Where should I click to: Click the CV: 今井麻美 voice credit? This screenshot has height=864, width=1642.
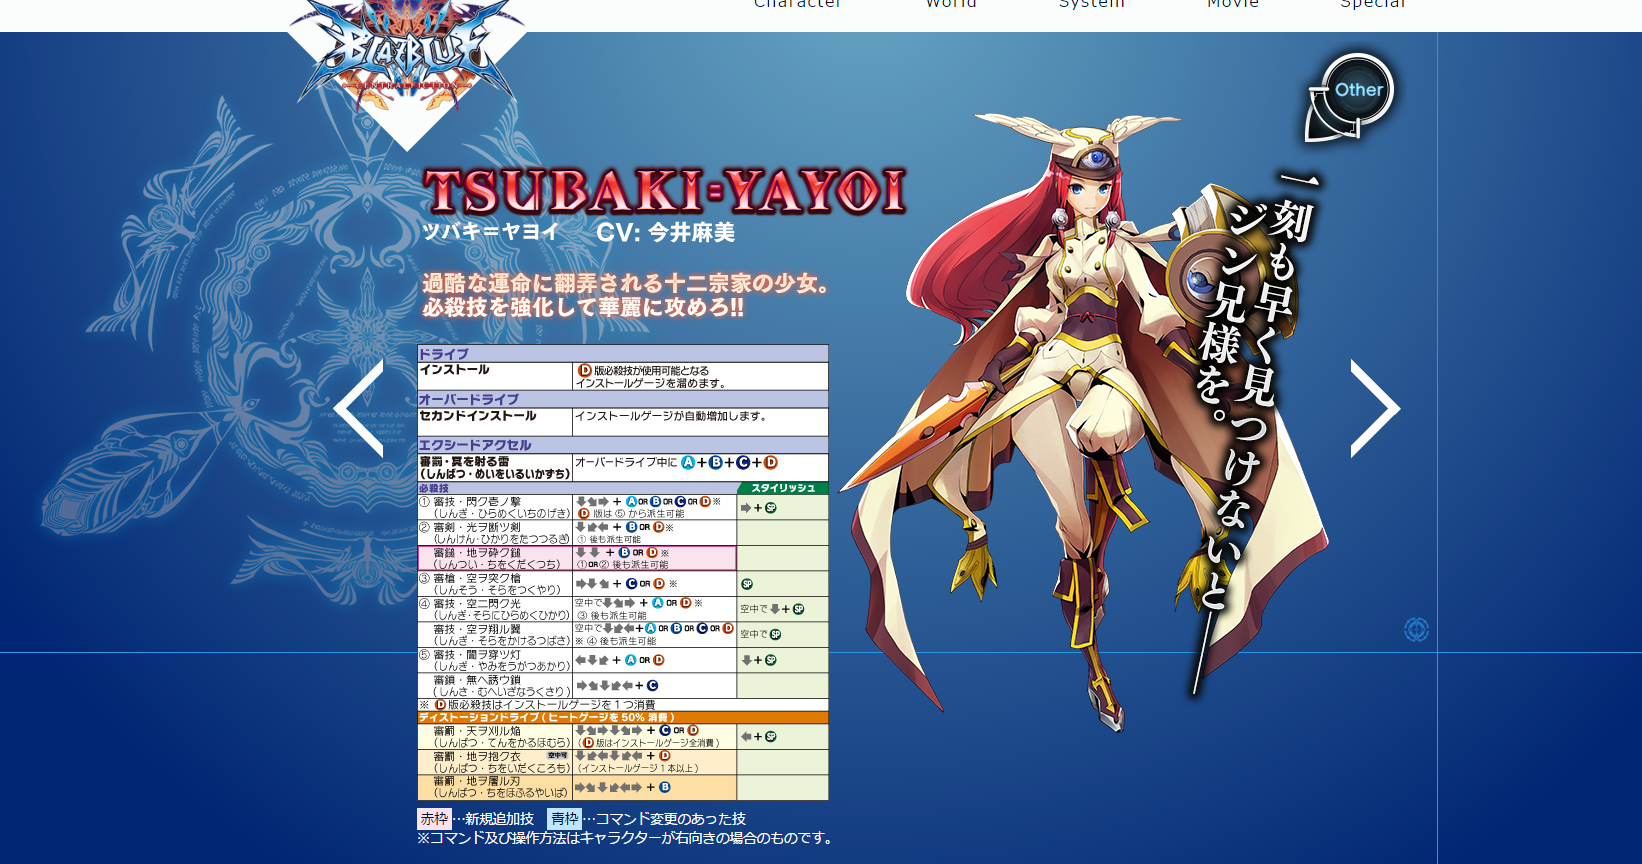(x=666, y=233)
